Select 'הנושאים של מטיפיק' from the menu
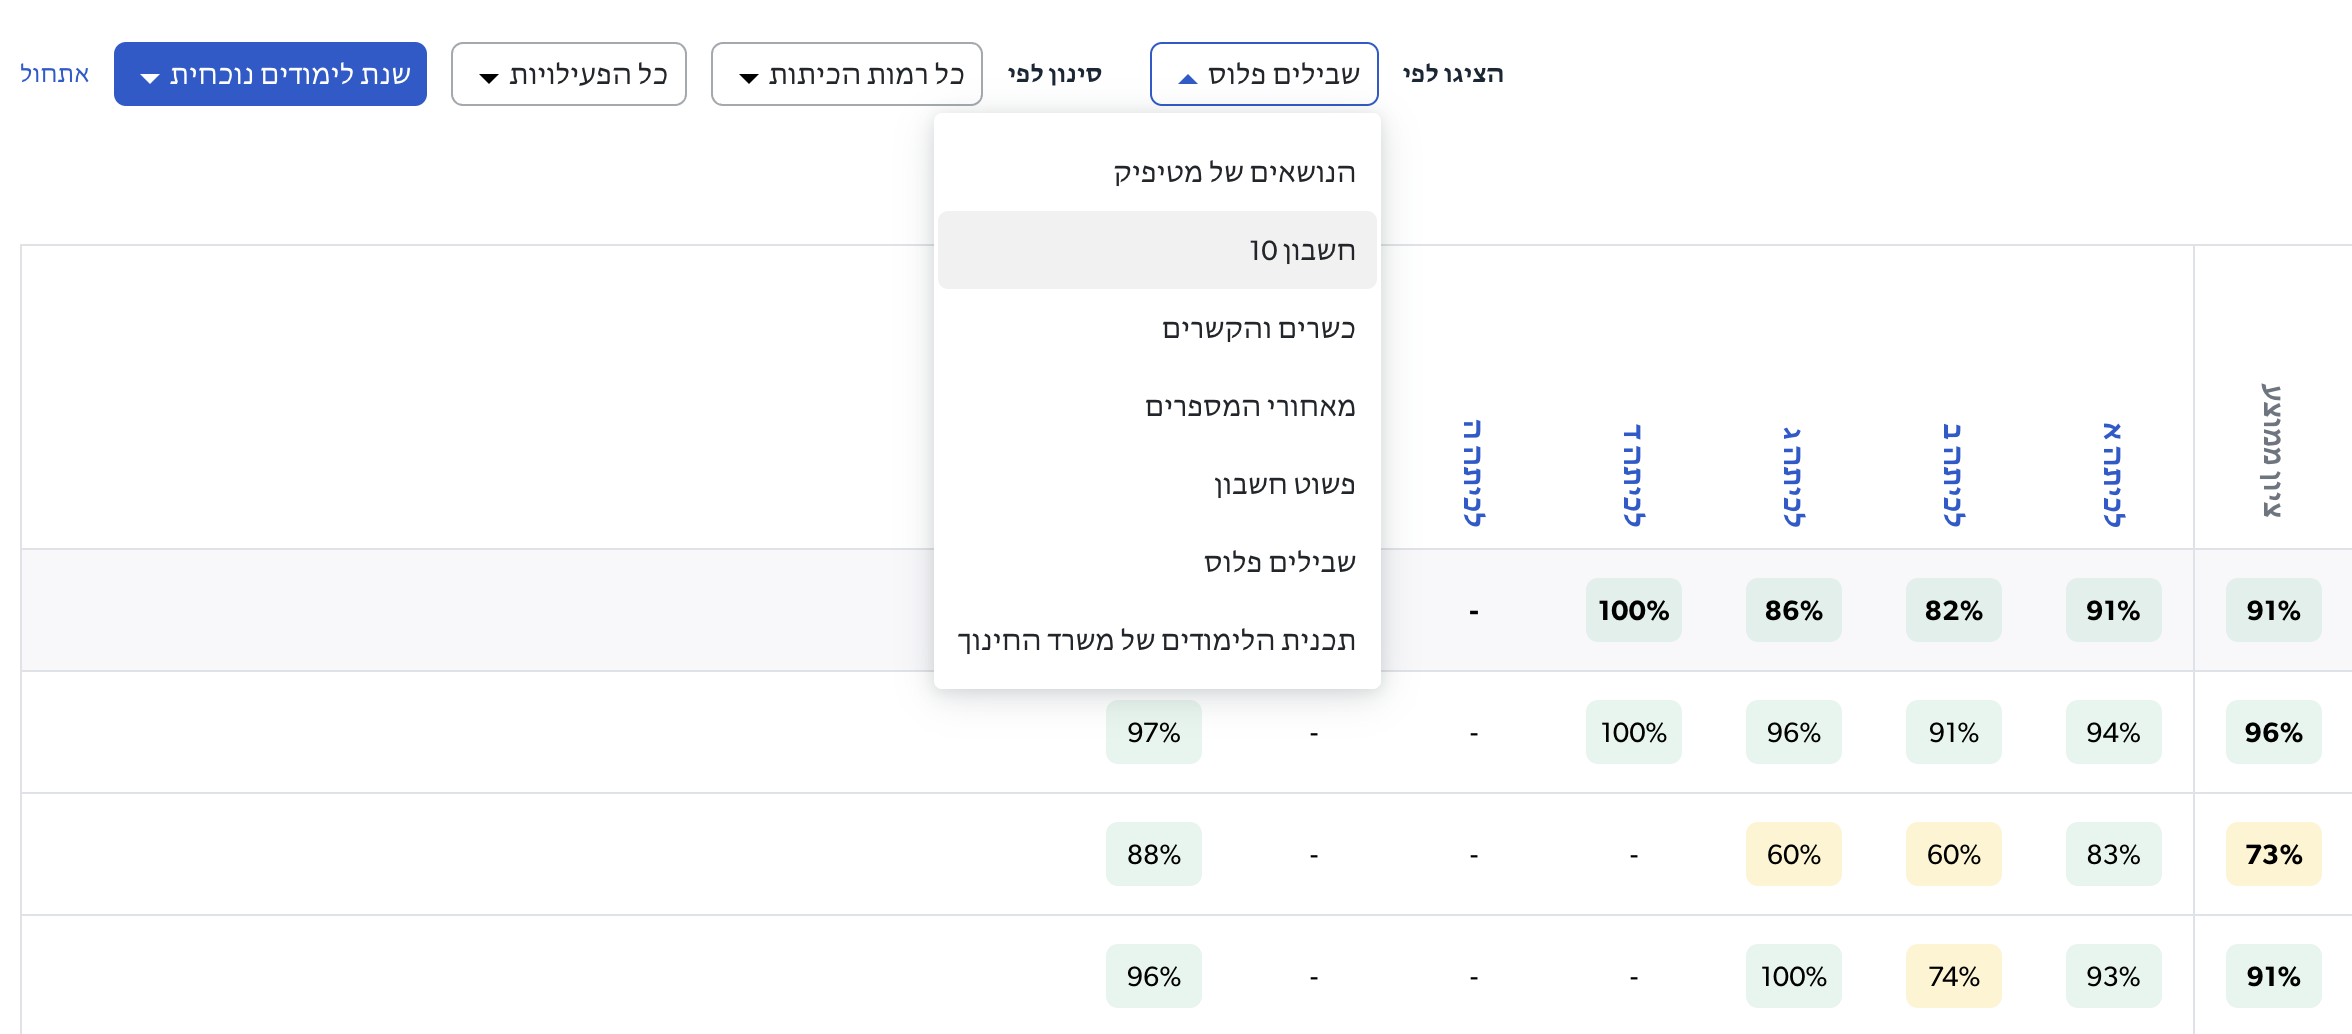The width and height of the screenshot is (2352, 1034). pyautogui.click(x=1234, y=172)
